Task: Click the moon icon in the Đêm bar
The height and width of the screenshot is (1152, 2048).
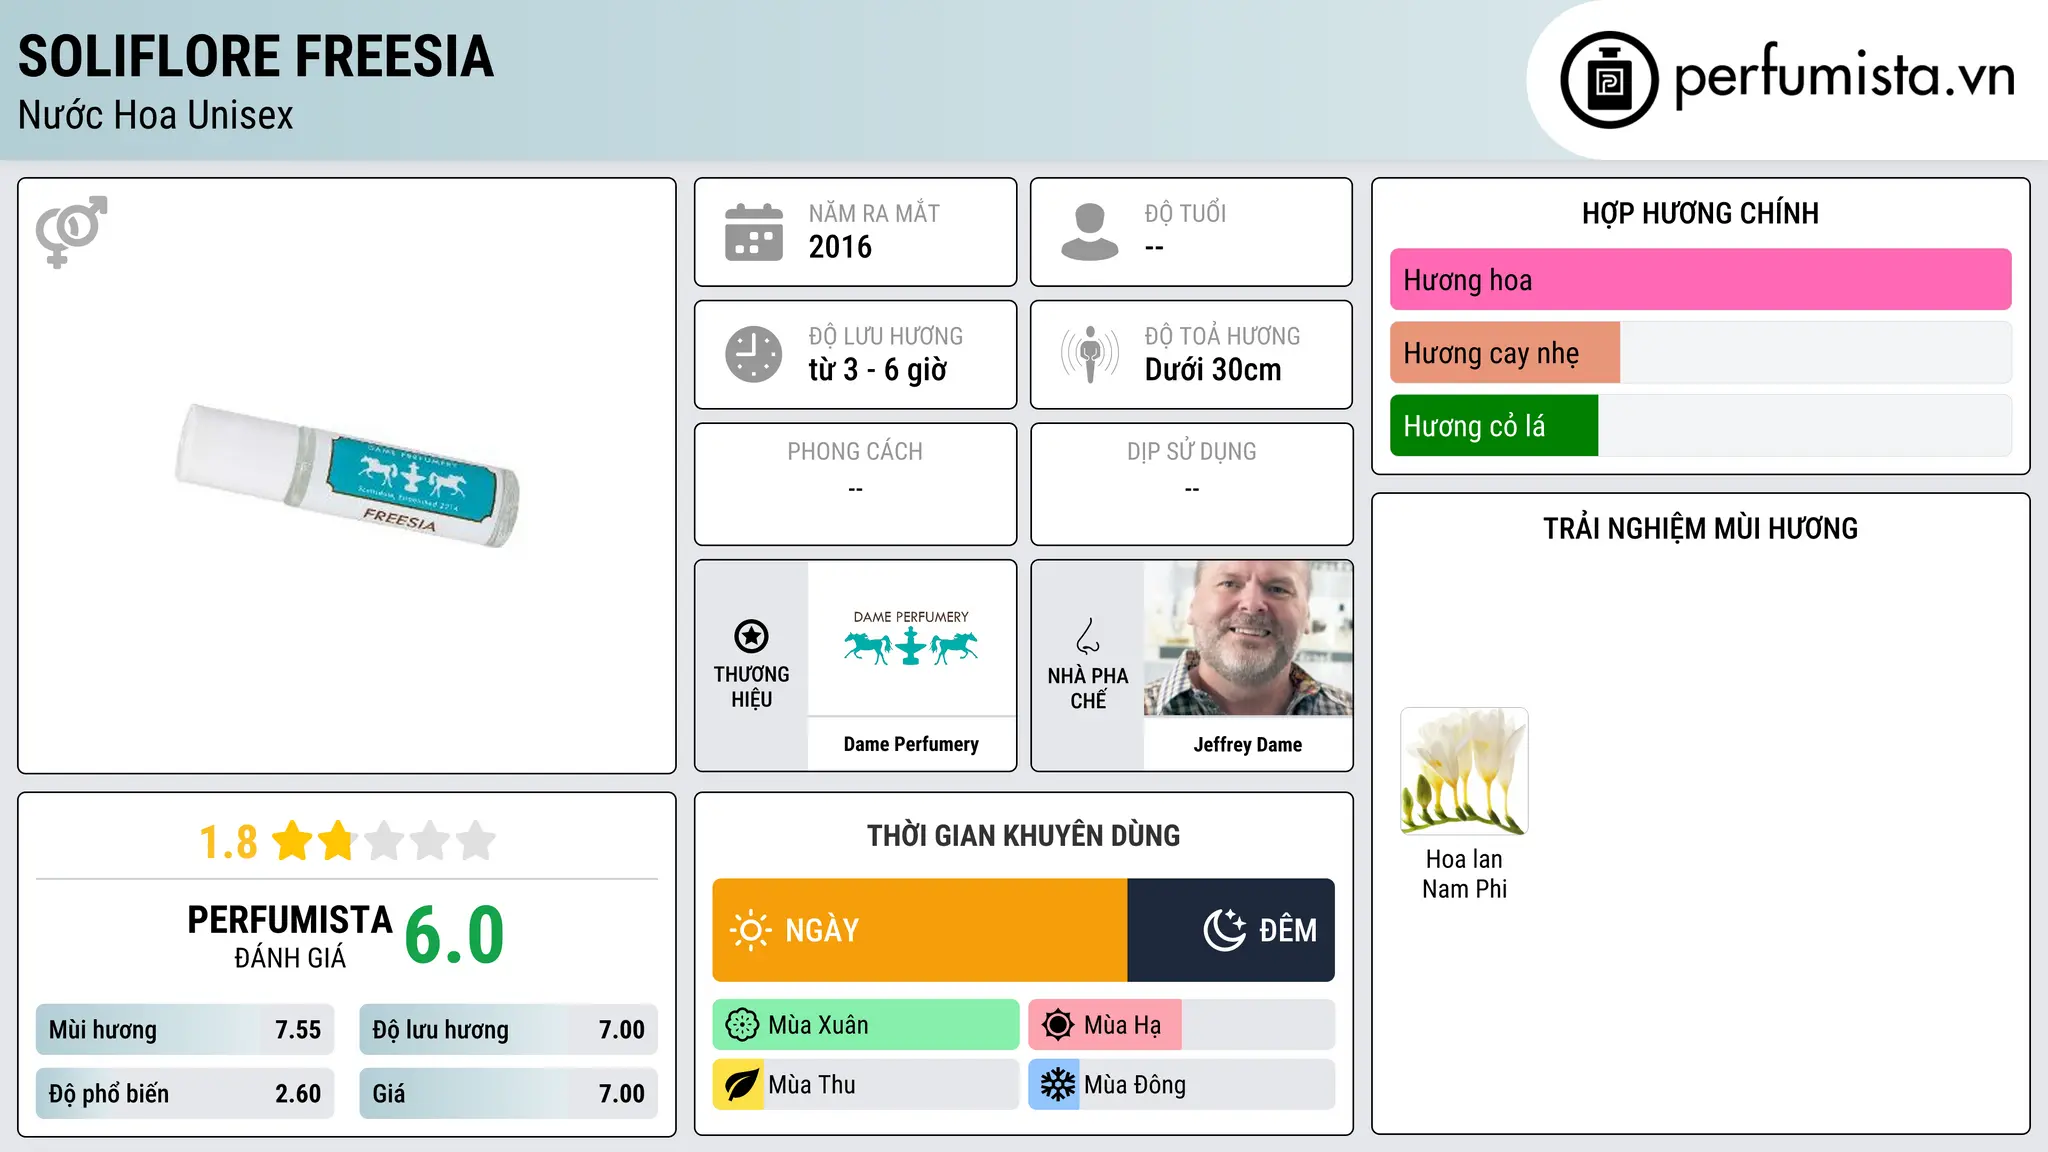Action: [1224, 930]
